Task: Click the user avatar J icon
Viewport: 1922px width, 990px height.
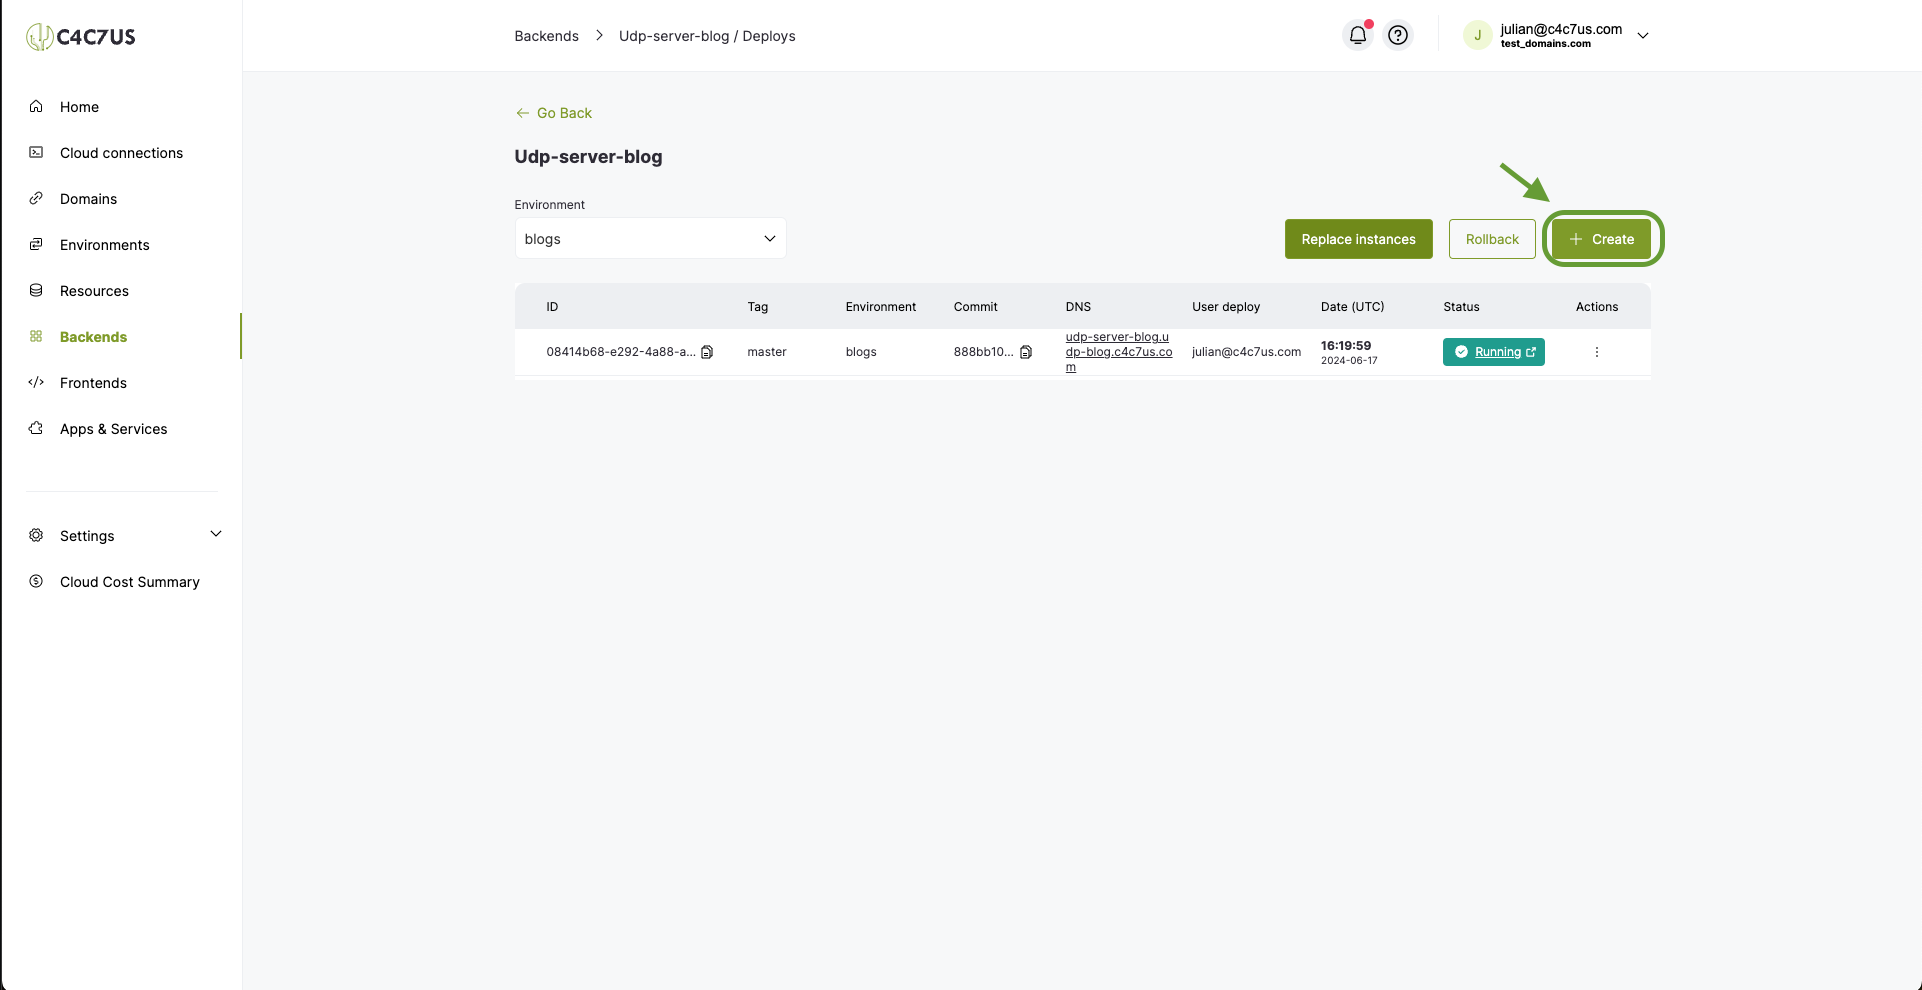Action: tap(1477, 35)
